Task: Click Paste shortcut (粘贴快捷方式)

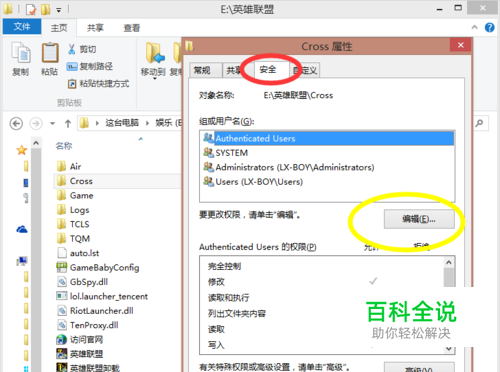Action: point(98,84)
